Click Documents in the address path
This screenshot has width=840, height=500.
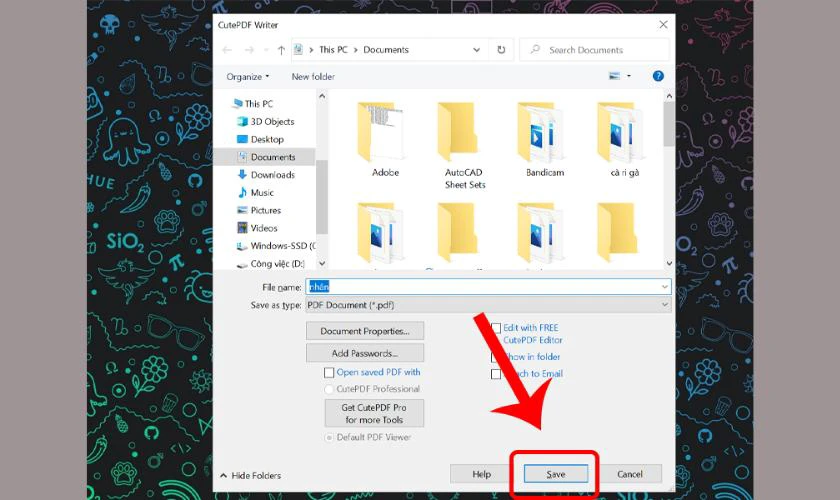click(x=386, y=50)
